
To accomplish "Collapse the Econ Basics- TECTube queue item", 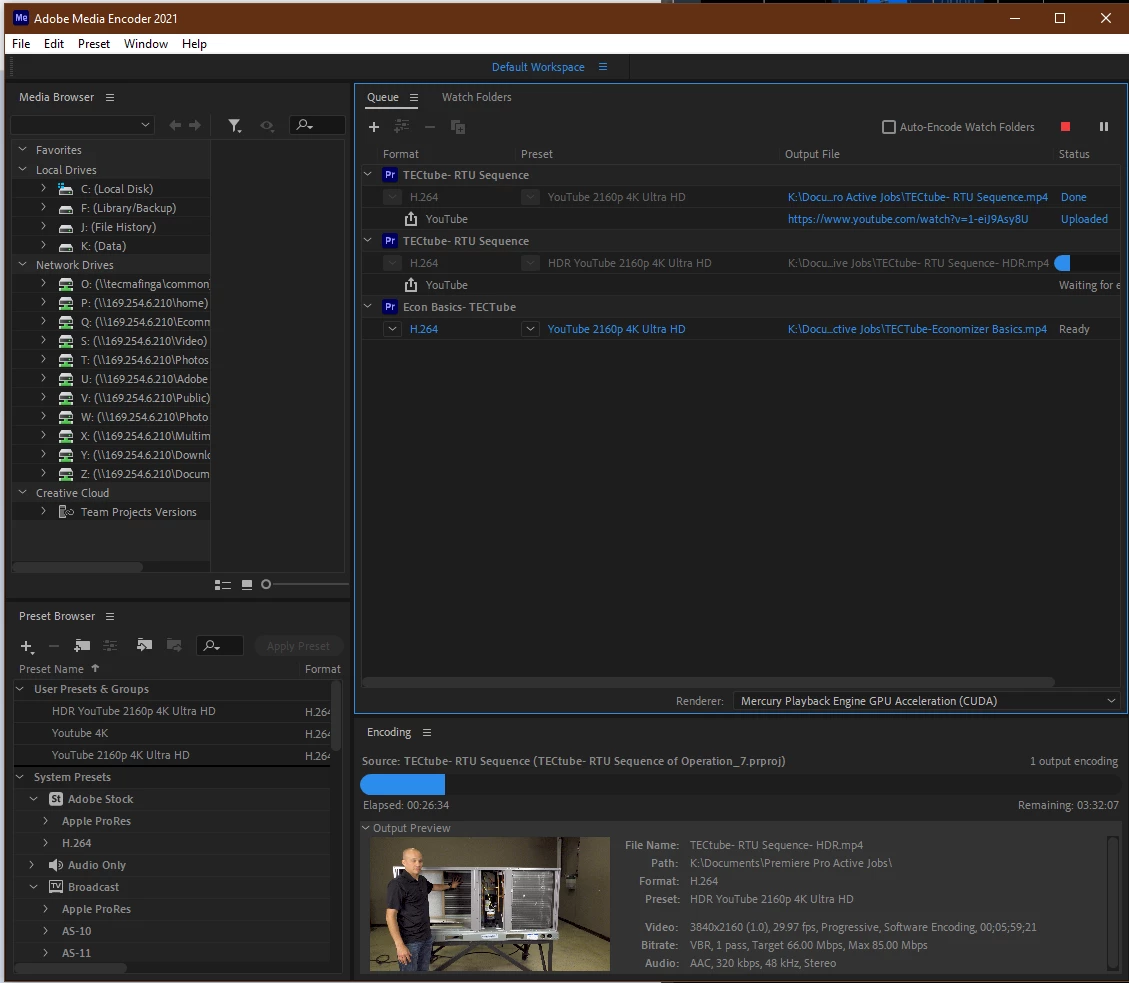I will [x=368, y=306].
